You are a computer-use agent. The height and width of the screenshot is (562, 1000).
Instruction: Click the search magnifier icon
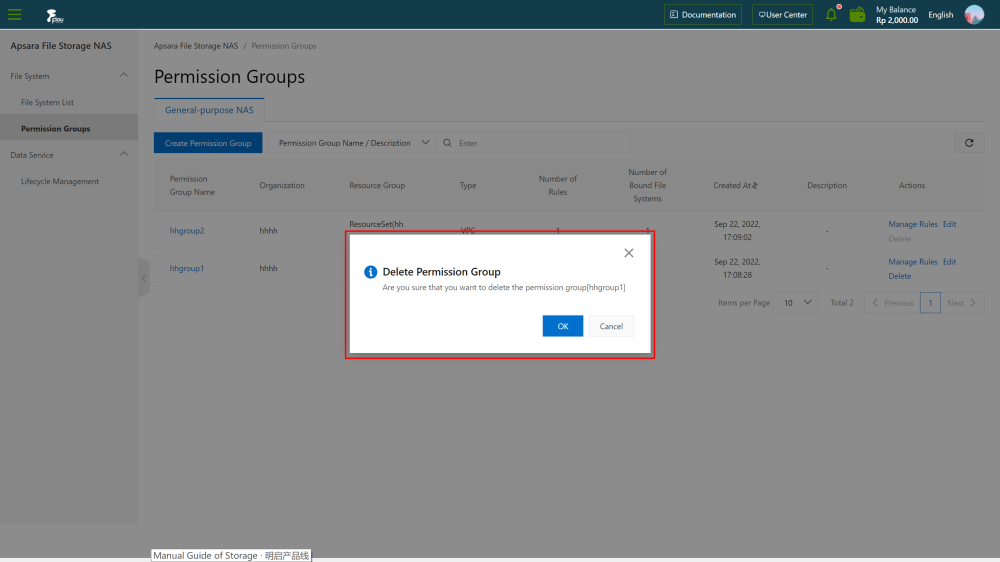(447, 143)
